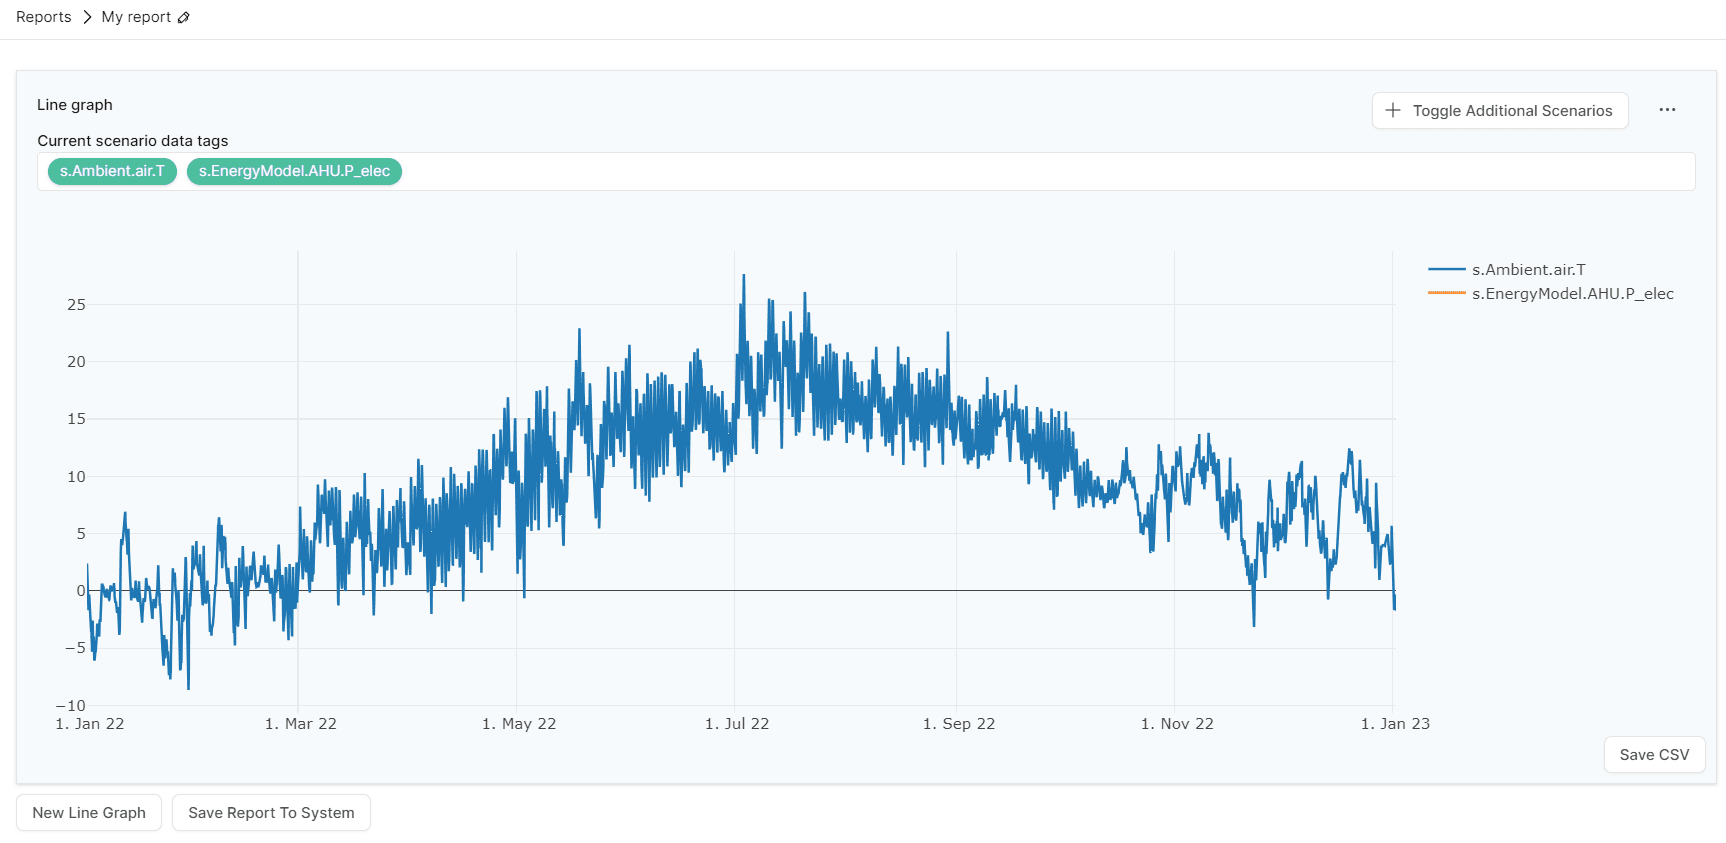Select the s.Ambient.air.T data tag chip
Image resolution: width=1726 pixels, height=843 pixels.
112,171
